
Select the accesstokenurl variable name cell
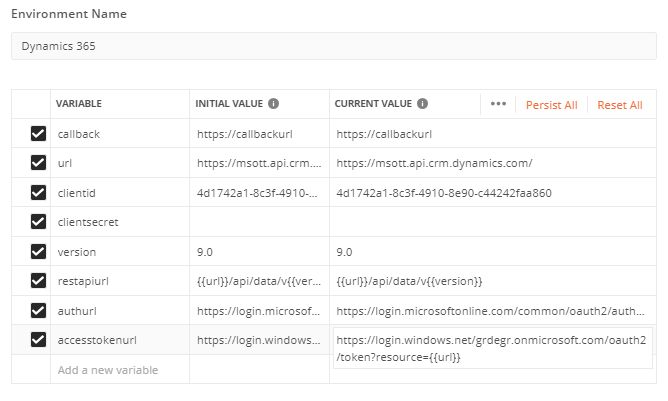(x=120, y=340)
